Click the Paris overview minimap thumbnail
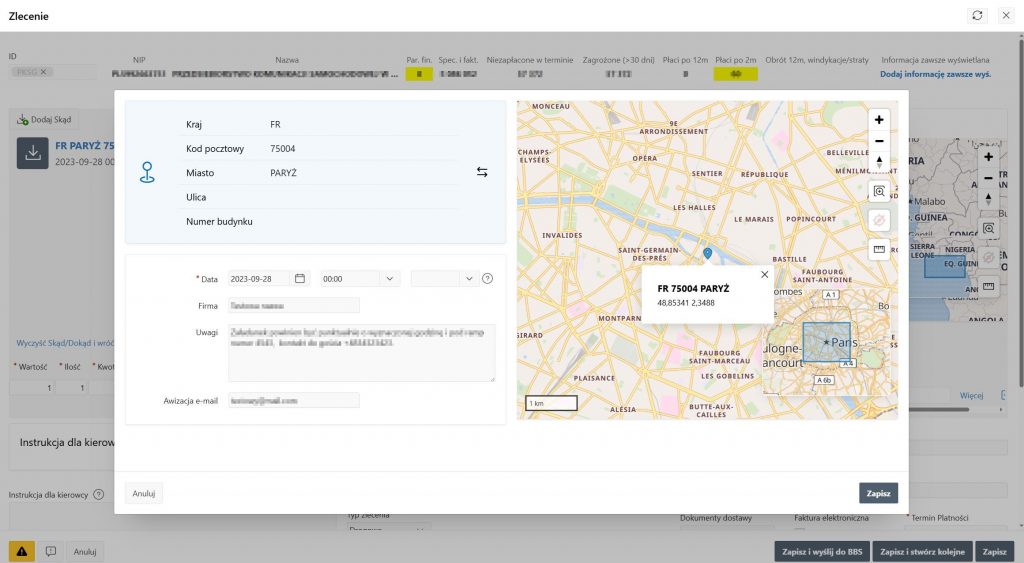 pos(826,355)
